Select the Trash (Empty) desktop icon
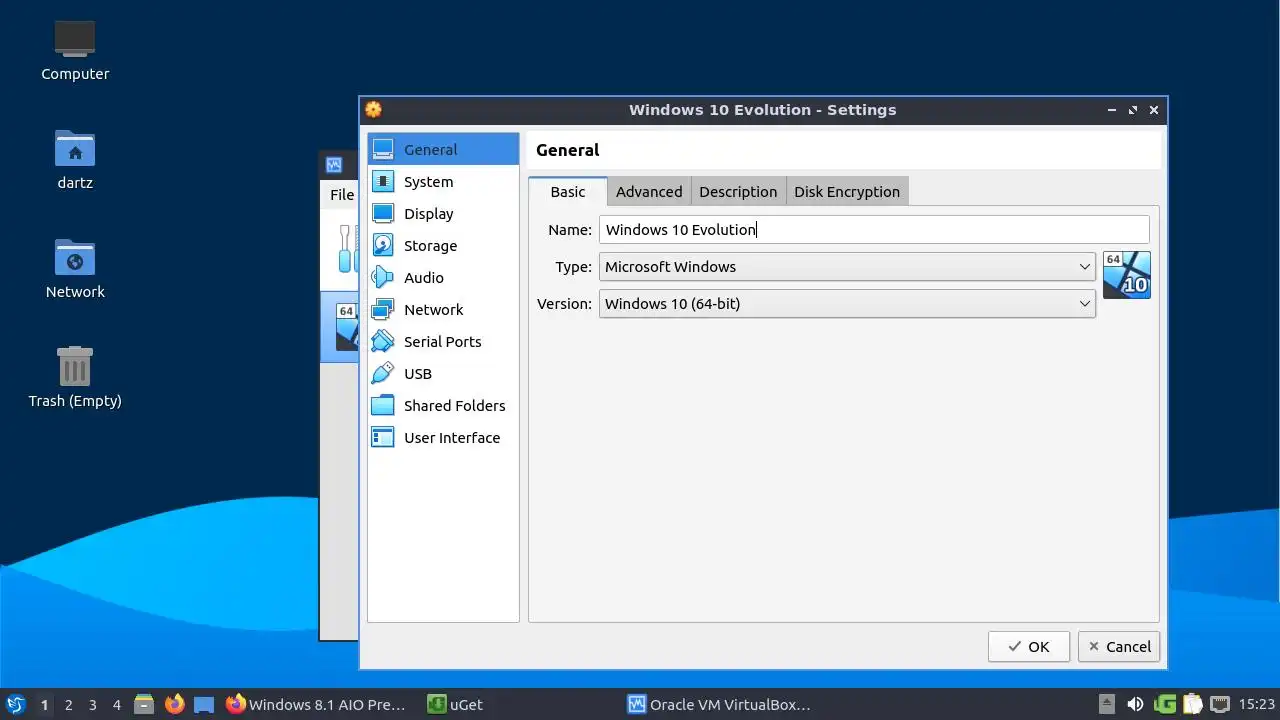This screenshot has width=1280, height=720. 75,377
